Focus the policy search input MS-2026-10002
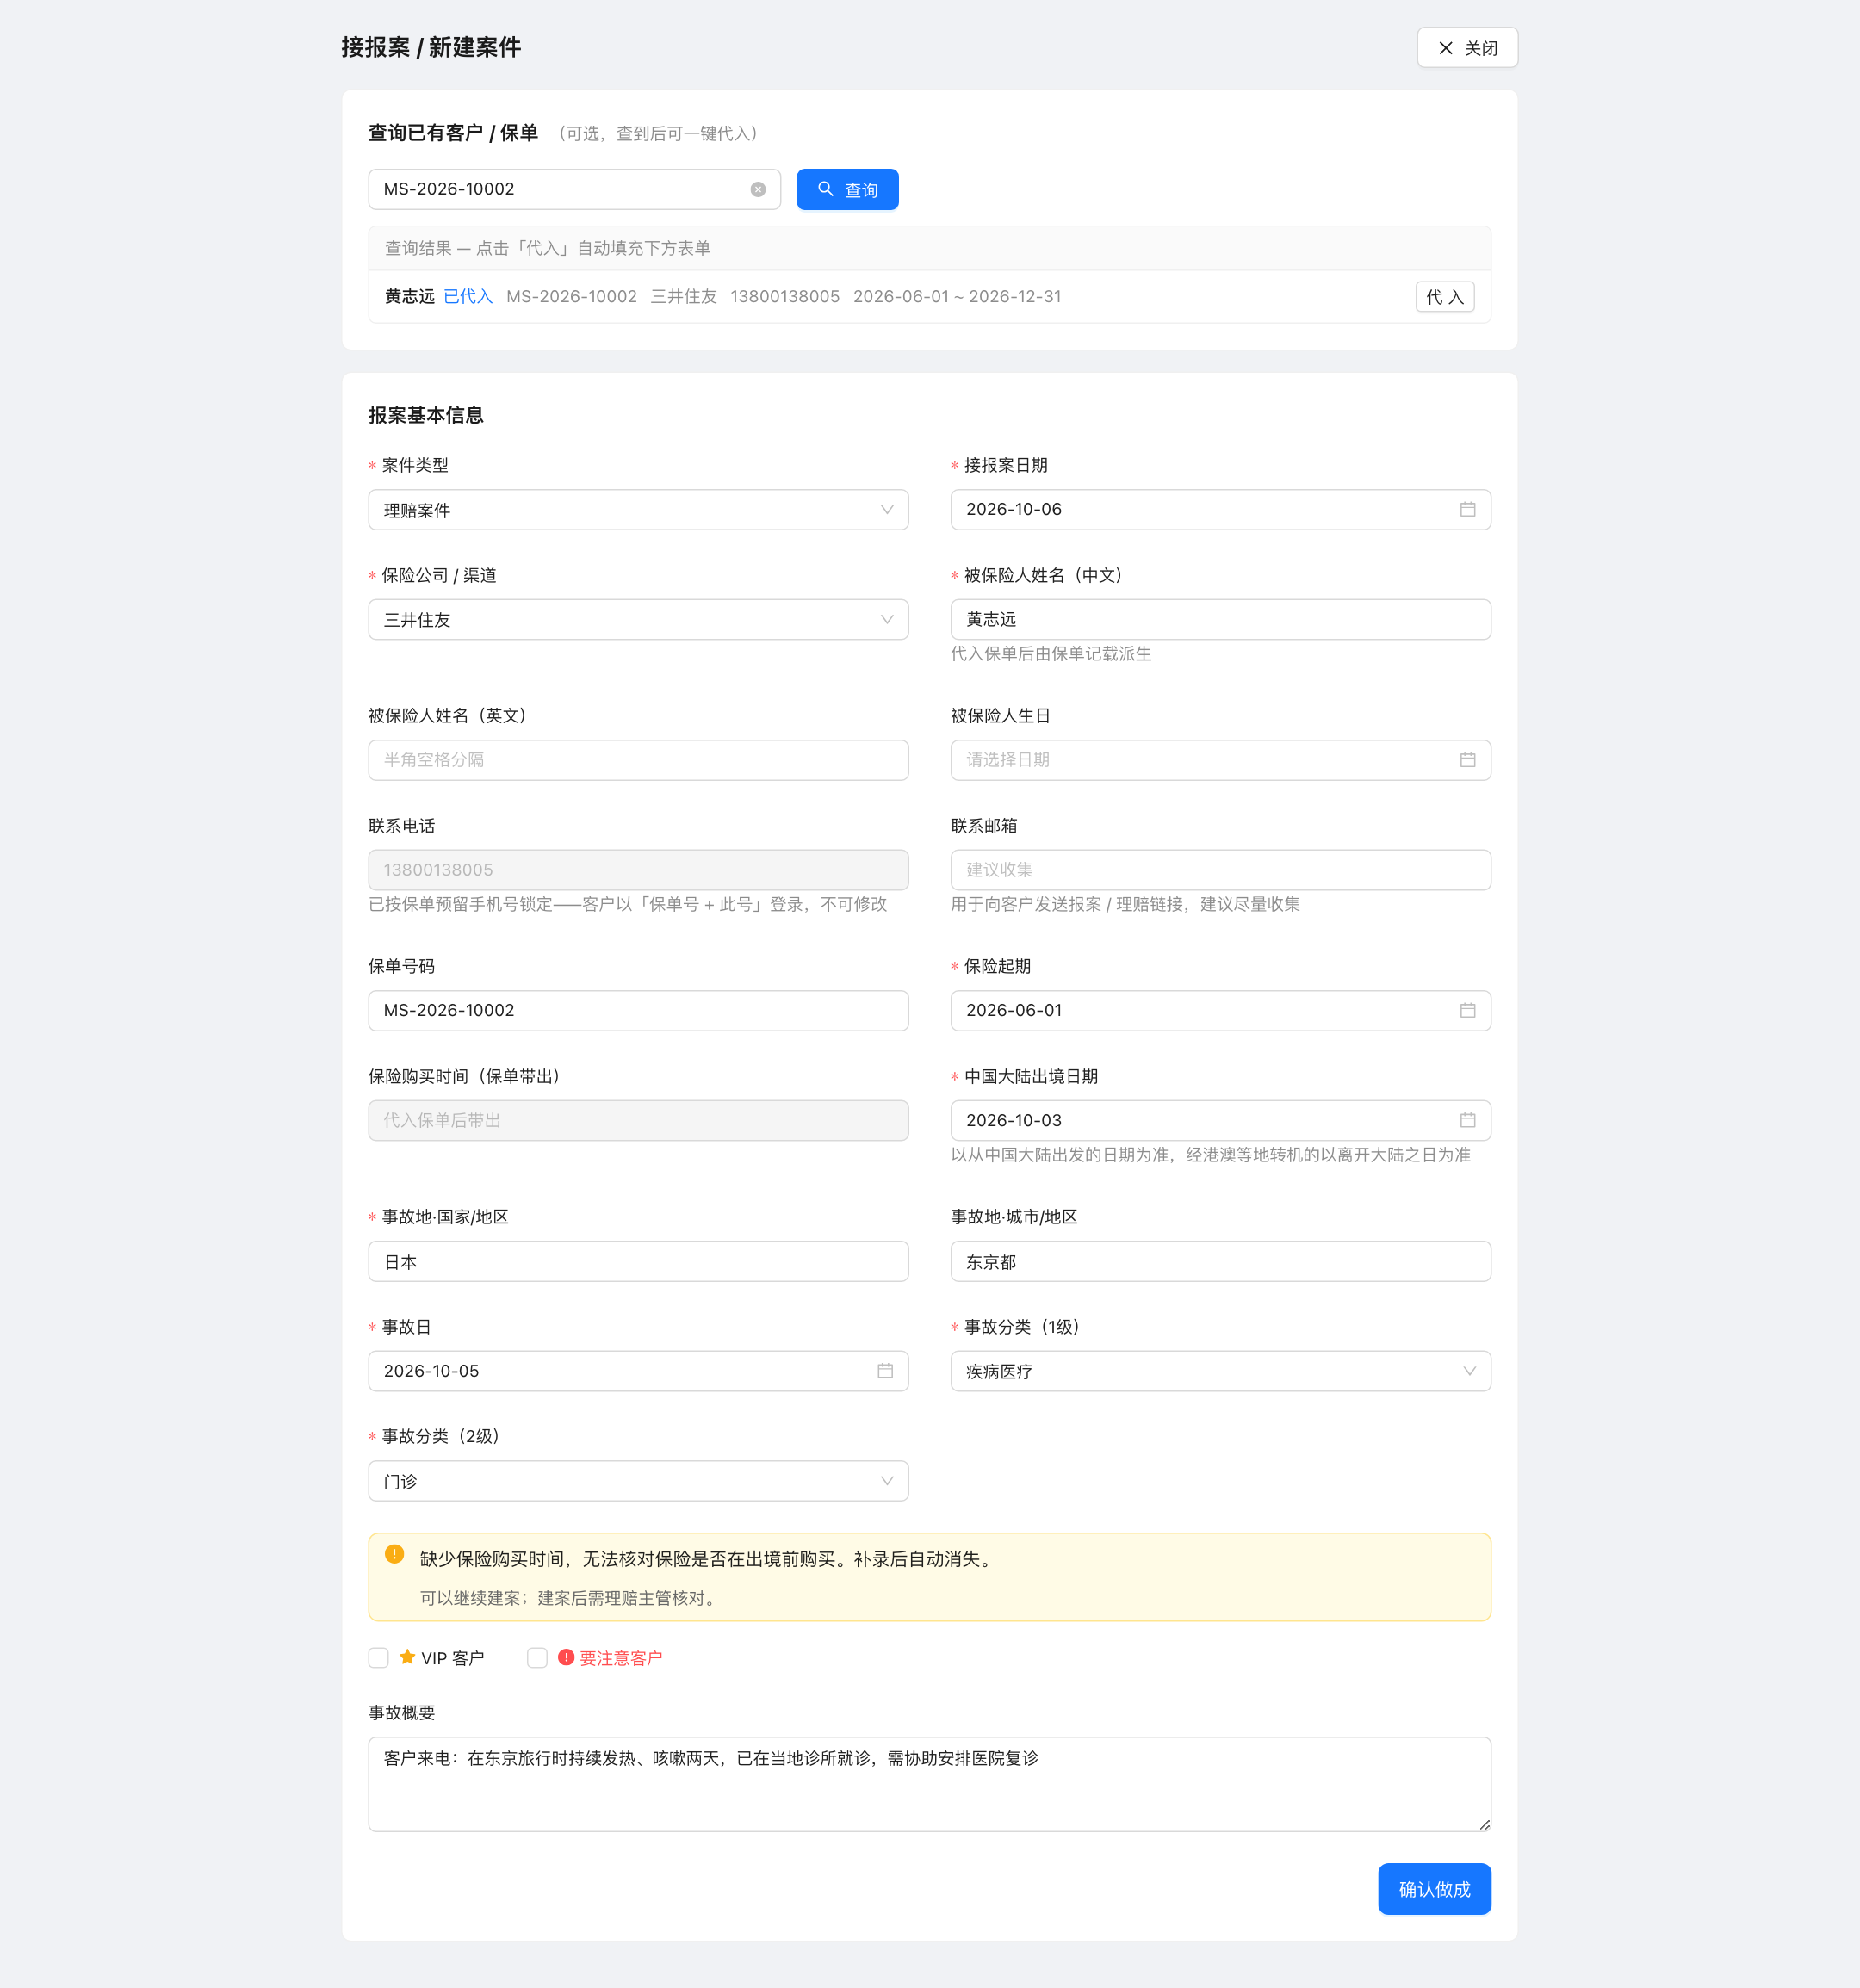The image size is (1860, 1988). [x=574, y=189]
